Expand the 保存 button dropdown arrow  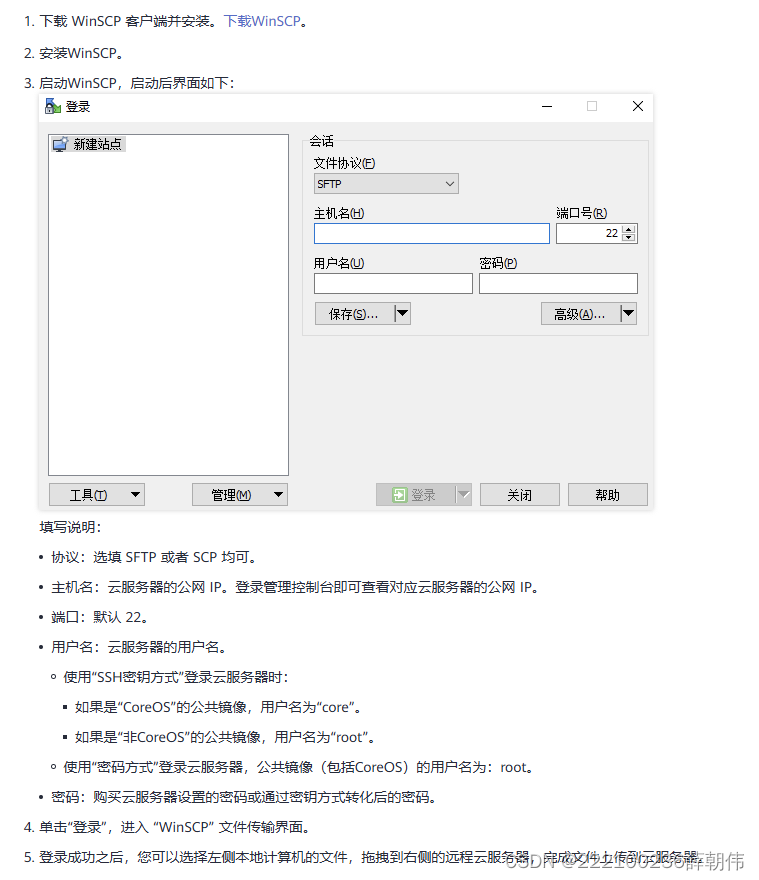403,314
